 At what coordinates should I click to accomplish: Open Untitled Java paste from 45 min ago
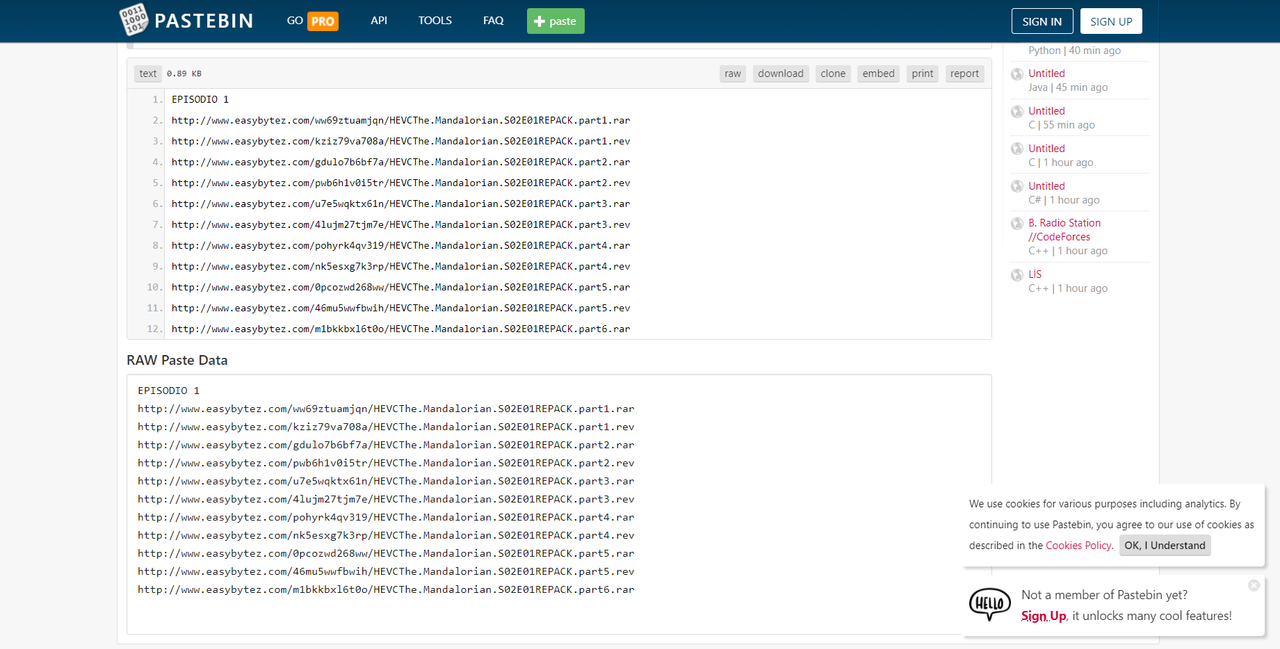[1046, 73]
